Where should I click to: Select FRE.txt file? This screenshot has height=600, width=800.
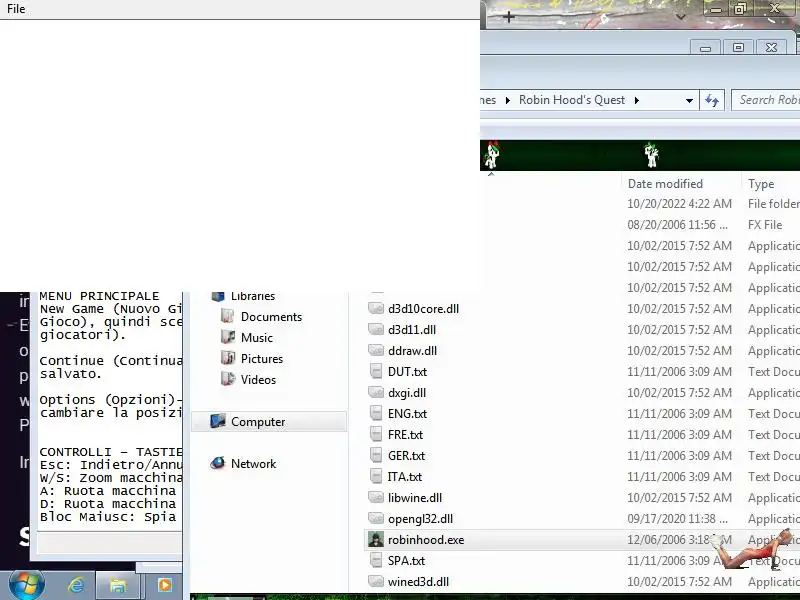pyautogui.click(x=405, y=435)
